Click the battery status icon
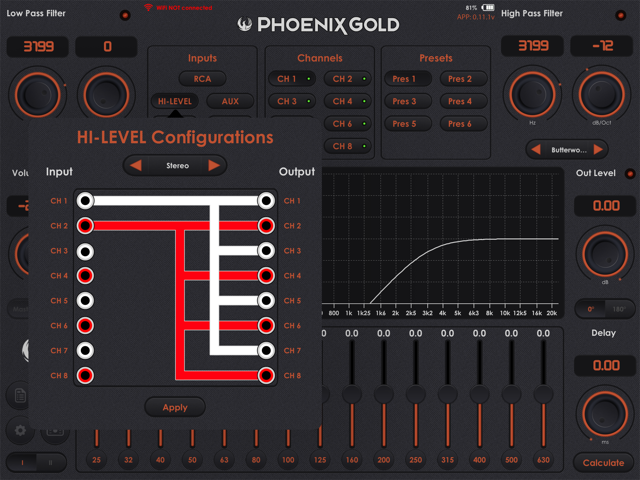The width and height of the screenshot is (640, 480). click(488, 7)
